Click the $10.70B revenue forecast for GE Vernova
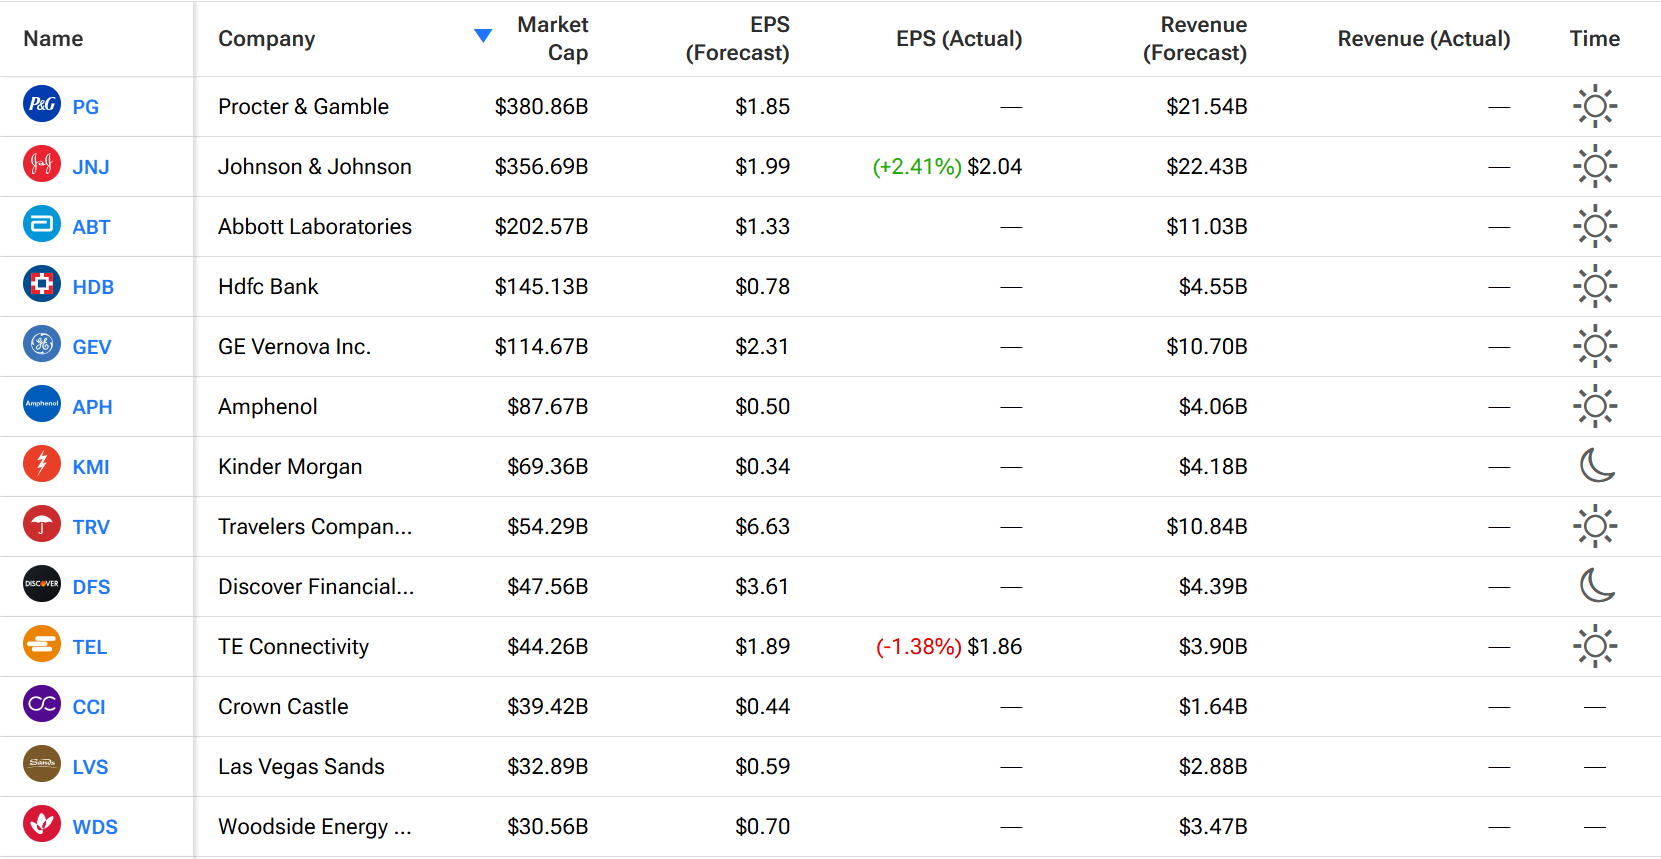 (x=1207, y=346)
